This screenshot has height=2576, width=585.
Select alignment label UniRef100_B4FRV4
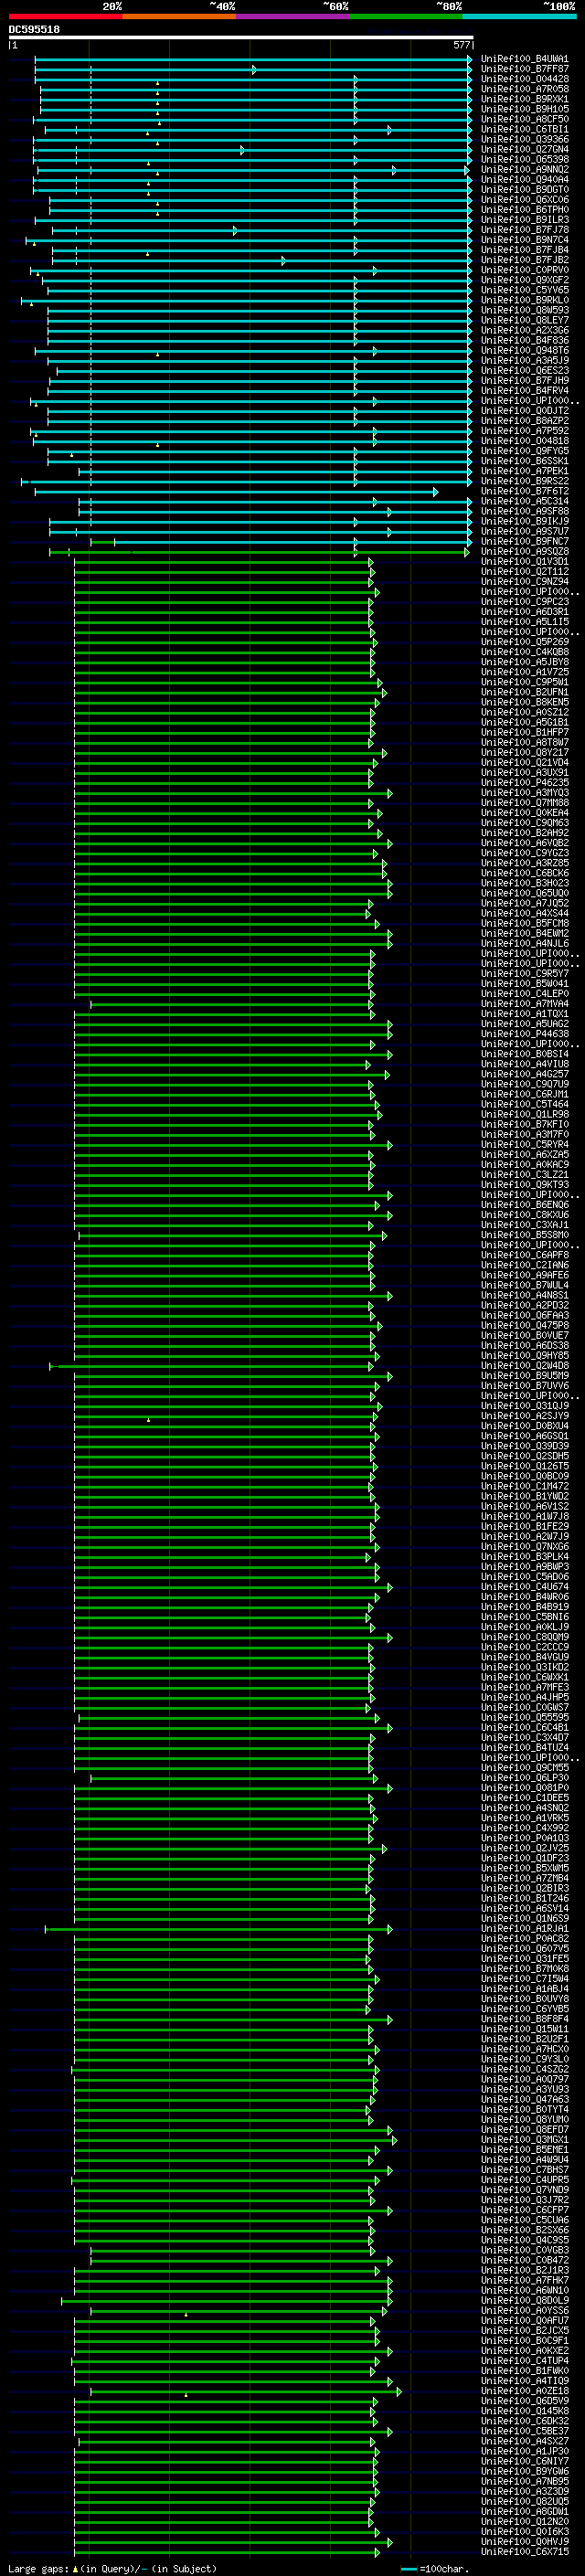pos(525,391)
